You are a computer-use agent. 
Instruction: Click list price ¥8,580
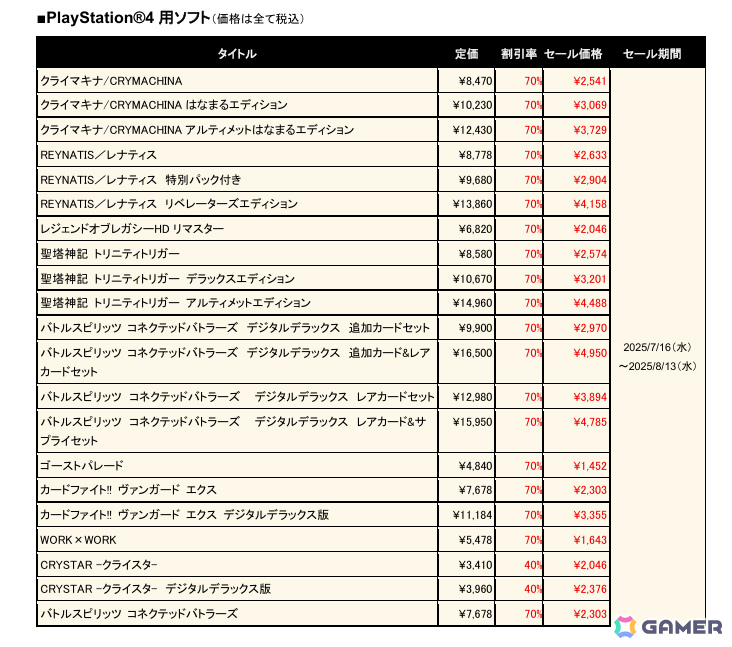point(475,254)
